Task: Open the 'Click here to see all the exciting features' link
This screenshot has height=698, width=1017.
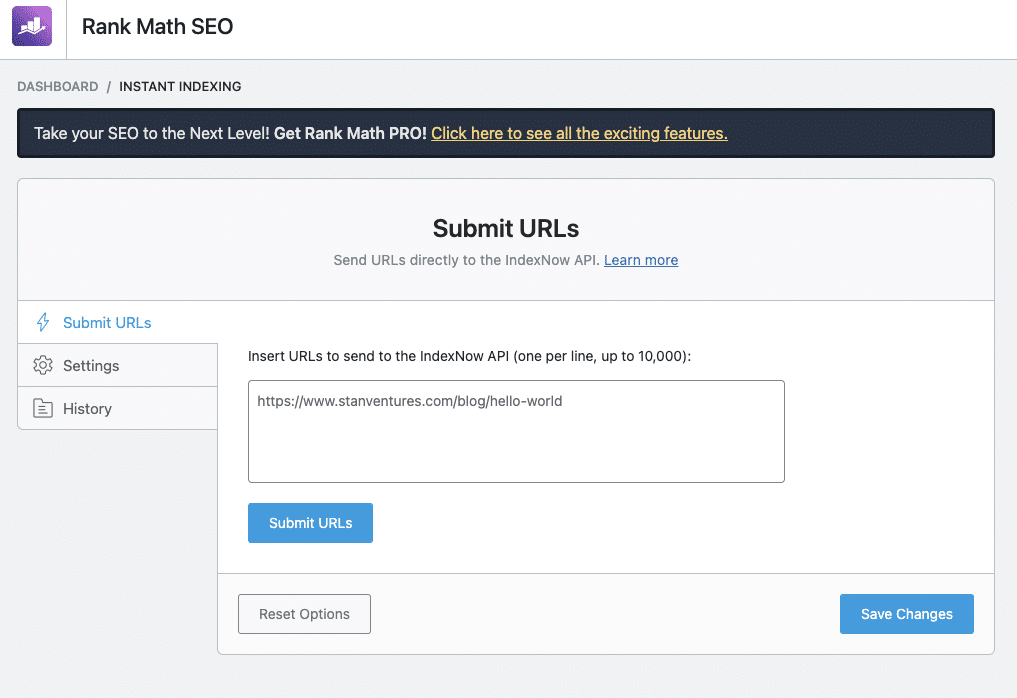Action: tap(579, 133)
